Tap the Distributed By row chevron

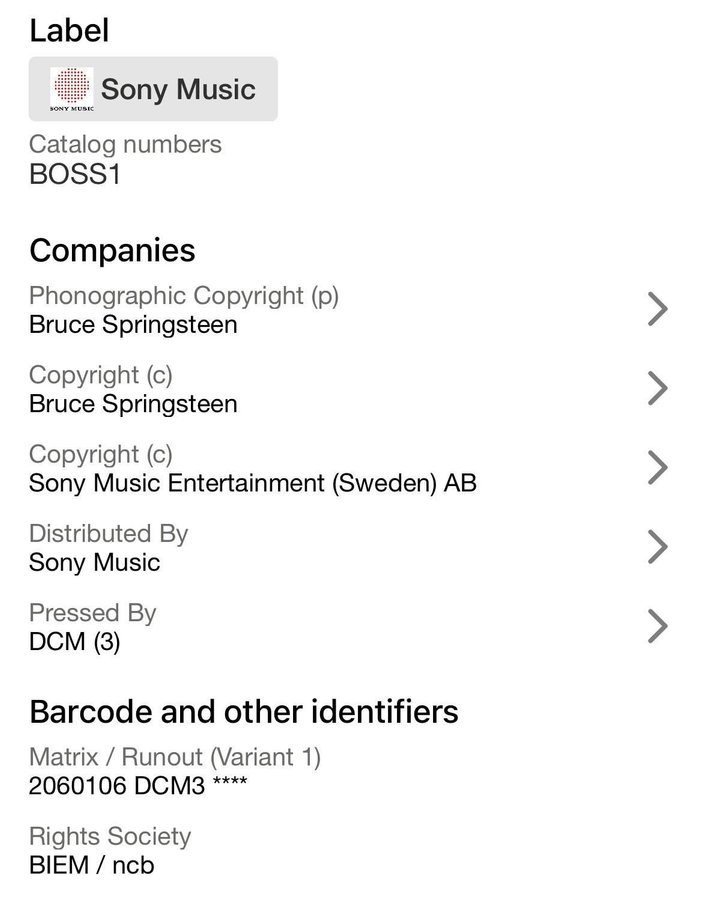tap(657, 546)
